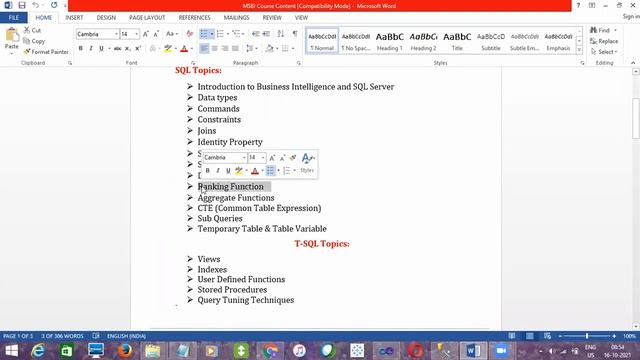Screen dimensions: 640x360
Task: Open the mini toolbar font size dropdown
Action: (263, 158)
